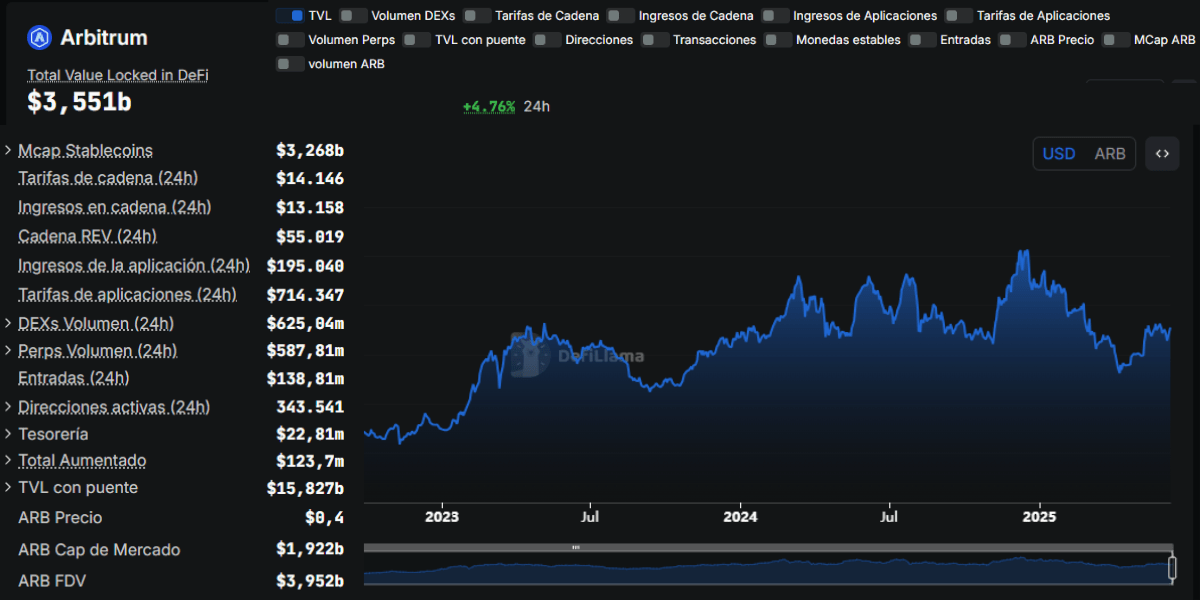Image resolution: width=1200 pixels, height=600 pixels.
Task: Show Direcciones on the chart
Action: click(547, 40)
